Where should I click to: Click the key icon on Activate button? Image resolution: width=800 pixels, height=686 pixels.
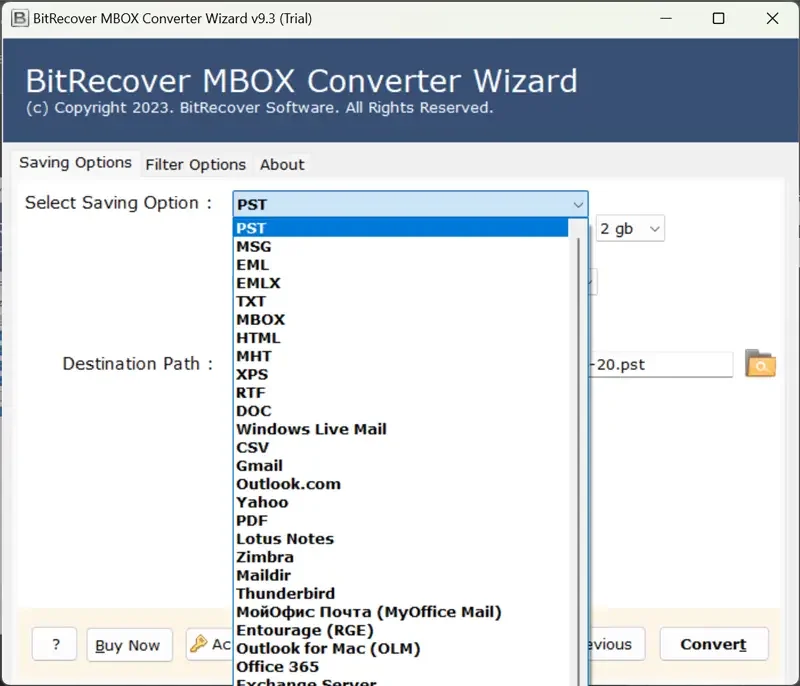(198, 645)
